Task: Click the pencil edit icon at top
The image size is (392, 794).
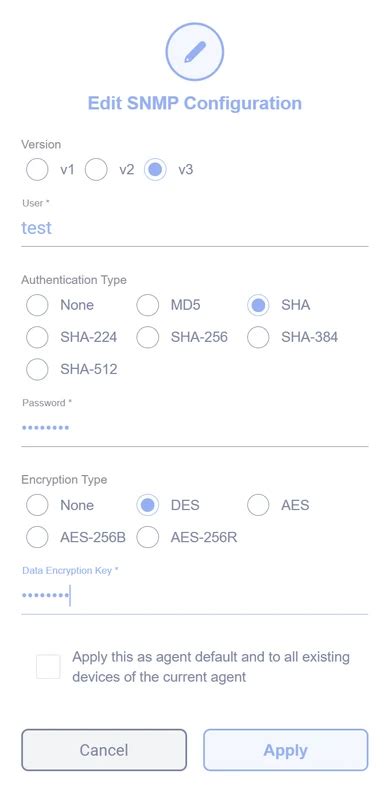Action: (194, 52)
